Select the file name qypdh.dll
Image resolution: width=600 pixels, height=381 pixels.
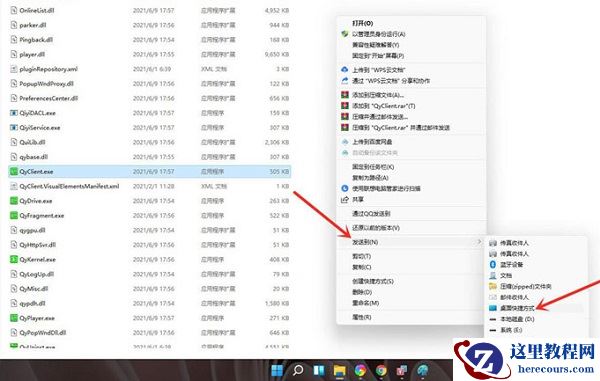click(x=33, y=303)
